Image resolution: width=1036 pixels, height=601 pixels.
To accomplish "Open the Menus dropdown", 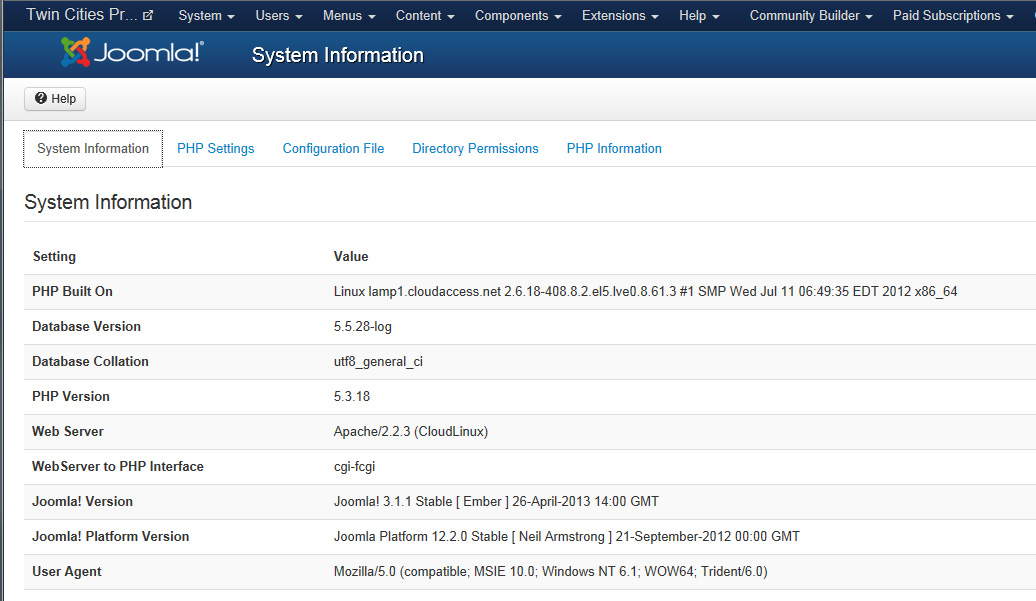I will (x=349, y=16).
